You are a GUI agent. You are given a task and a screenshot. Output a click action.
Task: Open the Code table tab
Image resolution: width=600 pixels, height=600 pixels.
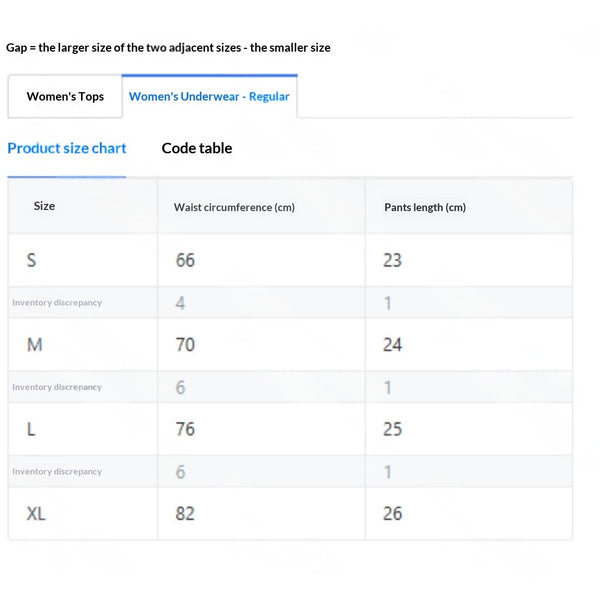[197, 148]
